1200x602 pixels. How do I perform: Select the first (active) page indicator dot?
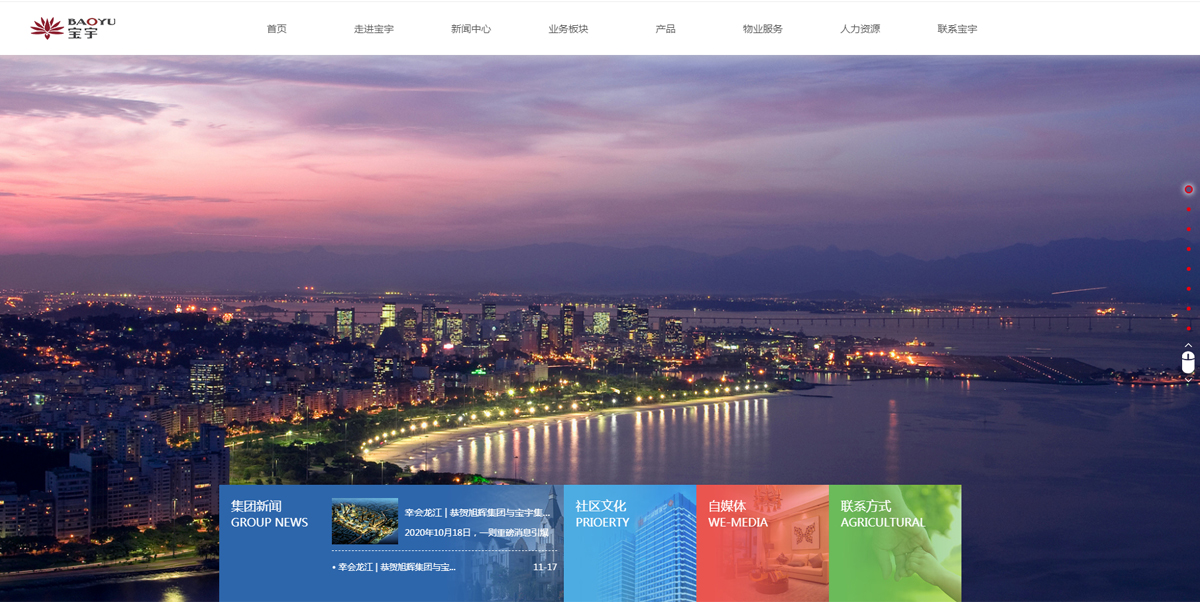[1188, 189]
